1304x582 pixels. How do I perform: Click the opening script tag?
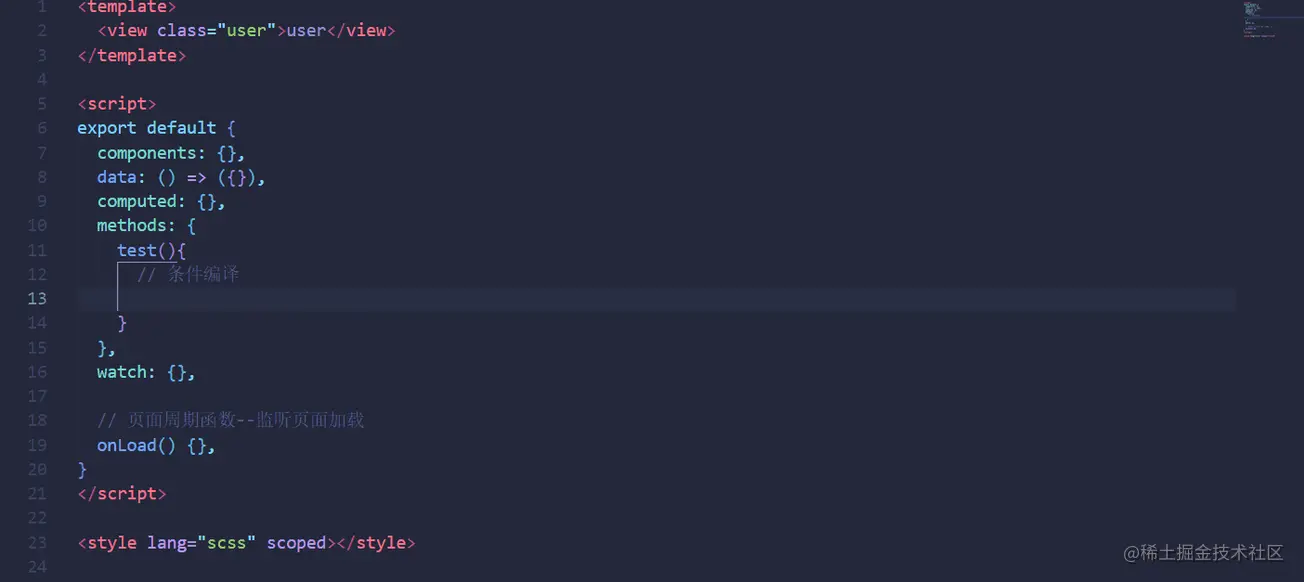(x=117, y=104)
